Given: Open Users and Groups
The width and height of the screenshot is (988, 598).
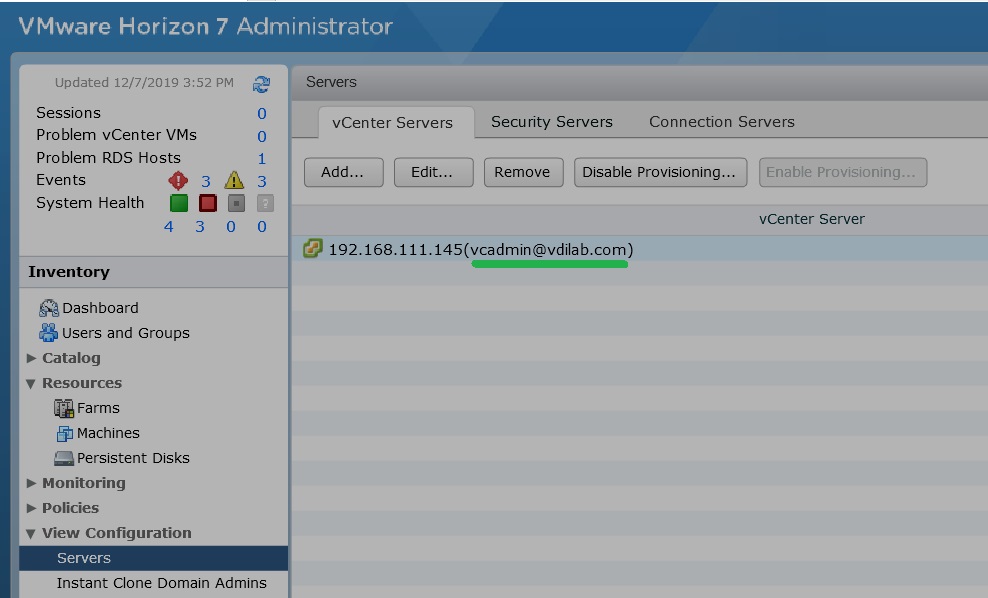Looking at the screenshot, I should pyautogui.click(x=125, y=333).
